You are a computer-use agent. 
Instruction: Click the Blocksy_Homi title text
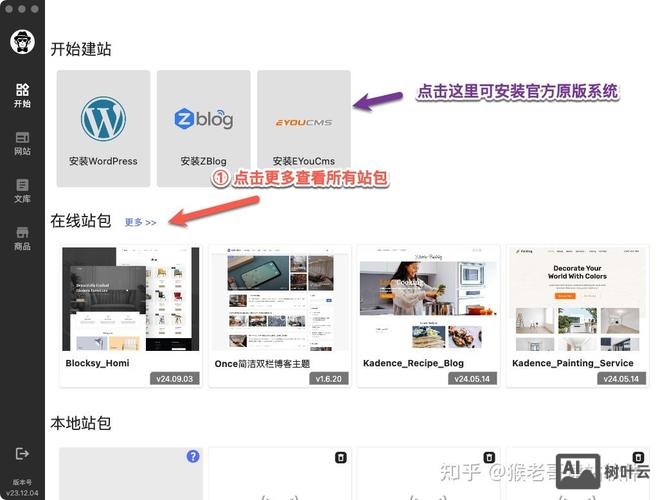[x=97, y=363]
